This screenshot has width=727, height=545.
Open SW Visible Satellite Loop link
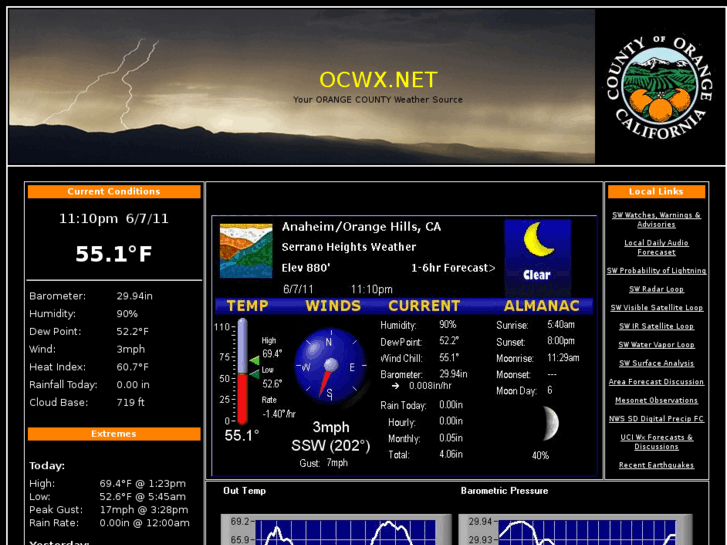click(656, 308)
